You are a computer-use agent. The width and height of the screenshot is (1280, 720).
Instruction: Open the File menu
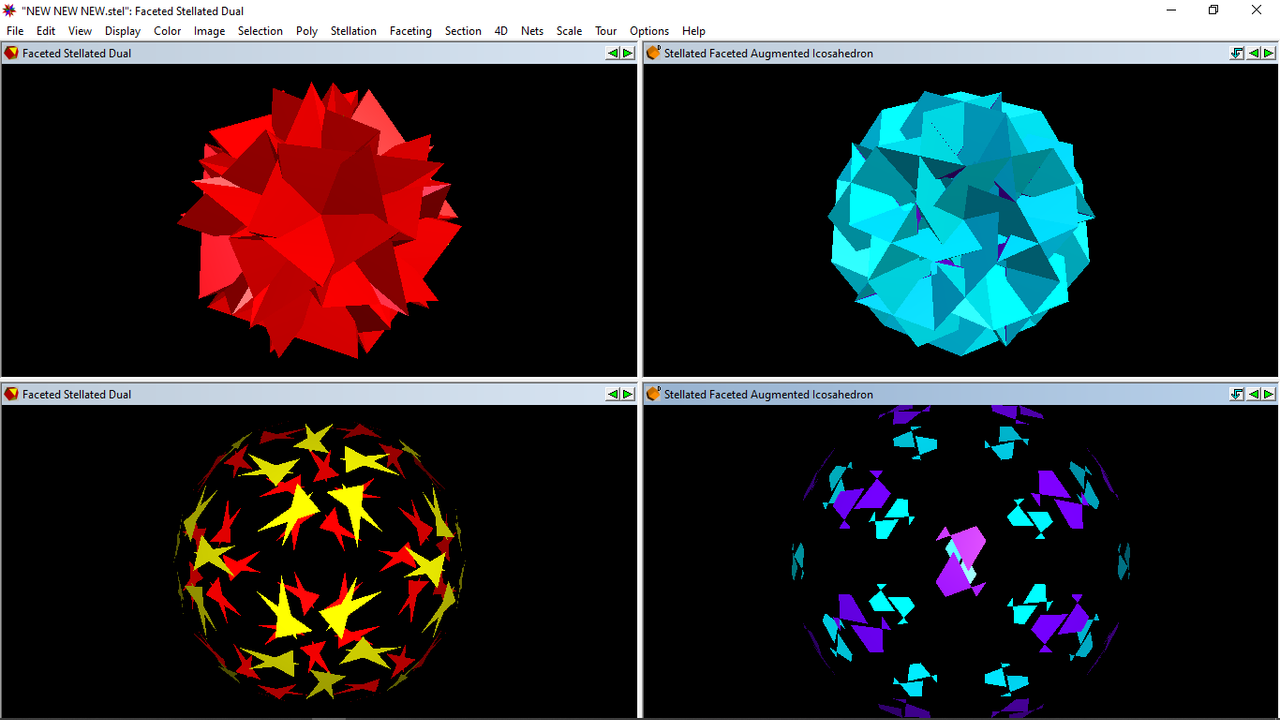tap(15, 31)
